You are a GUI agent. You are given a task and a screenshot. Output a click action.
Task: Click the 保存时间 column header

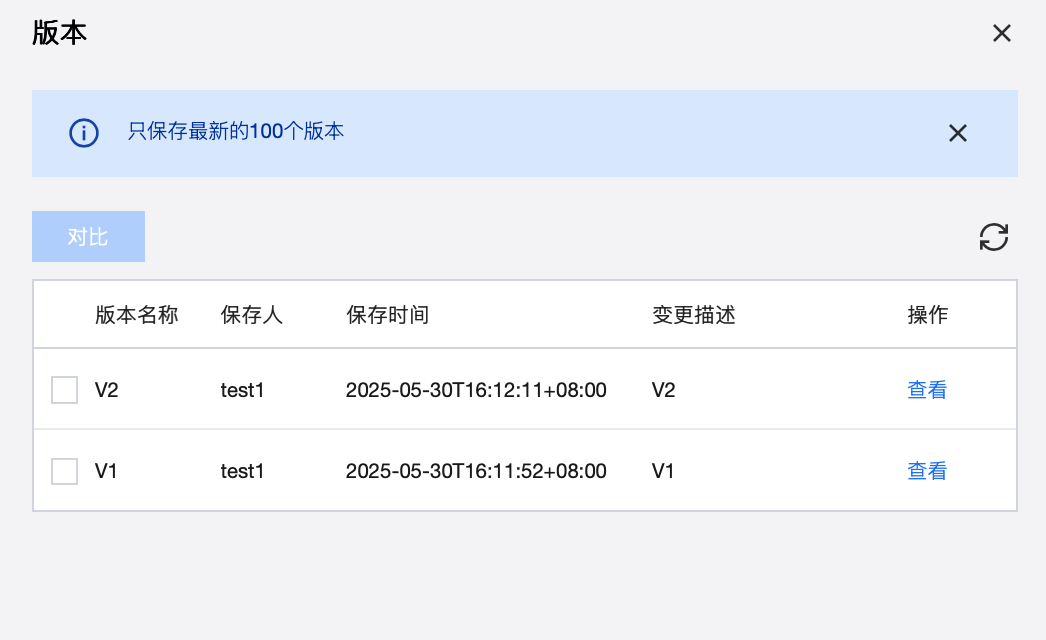pyautogui.click(x=387, y=315)
